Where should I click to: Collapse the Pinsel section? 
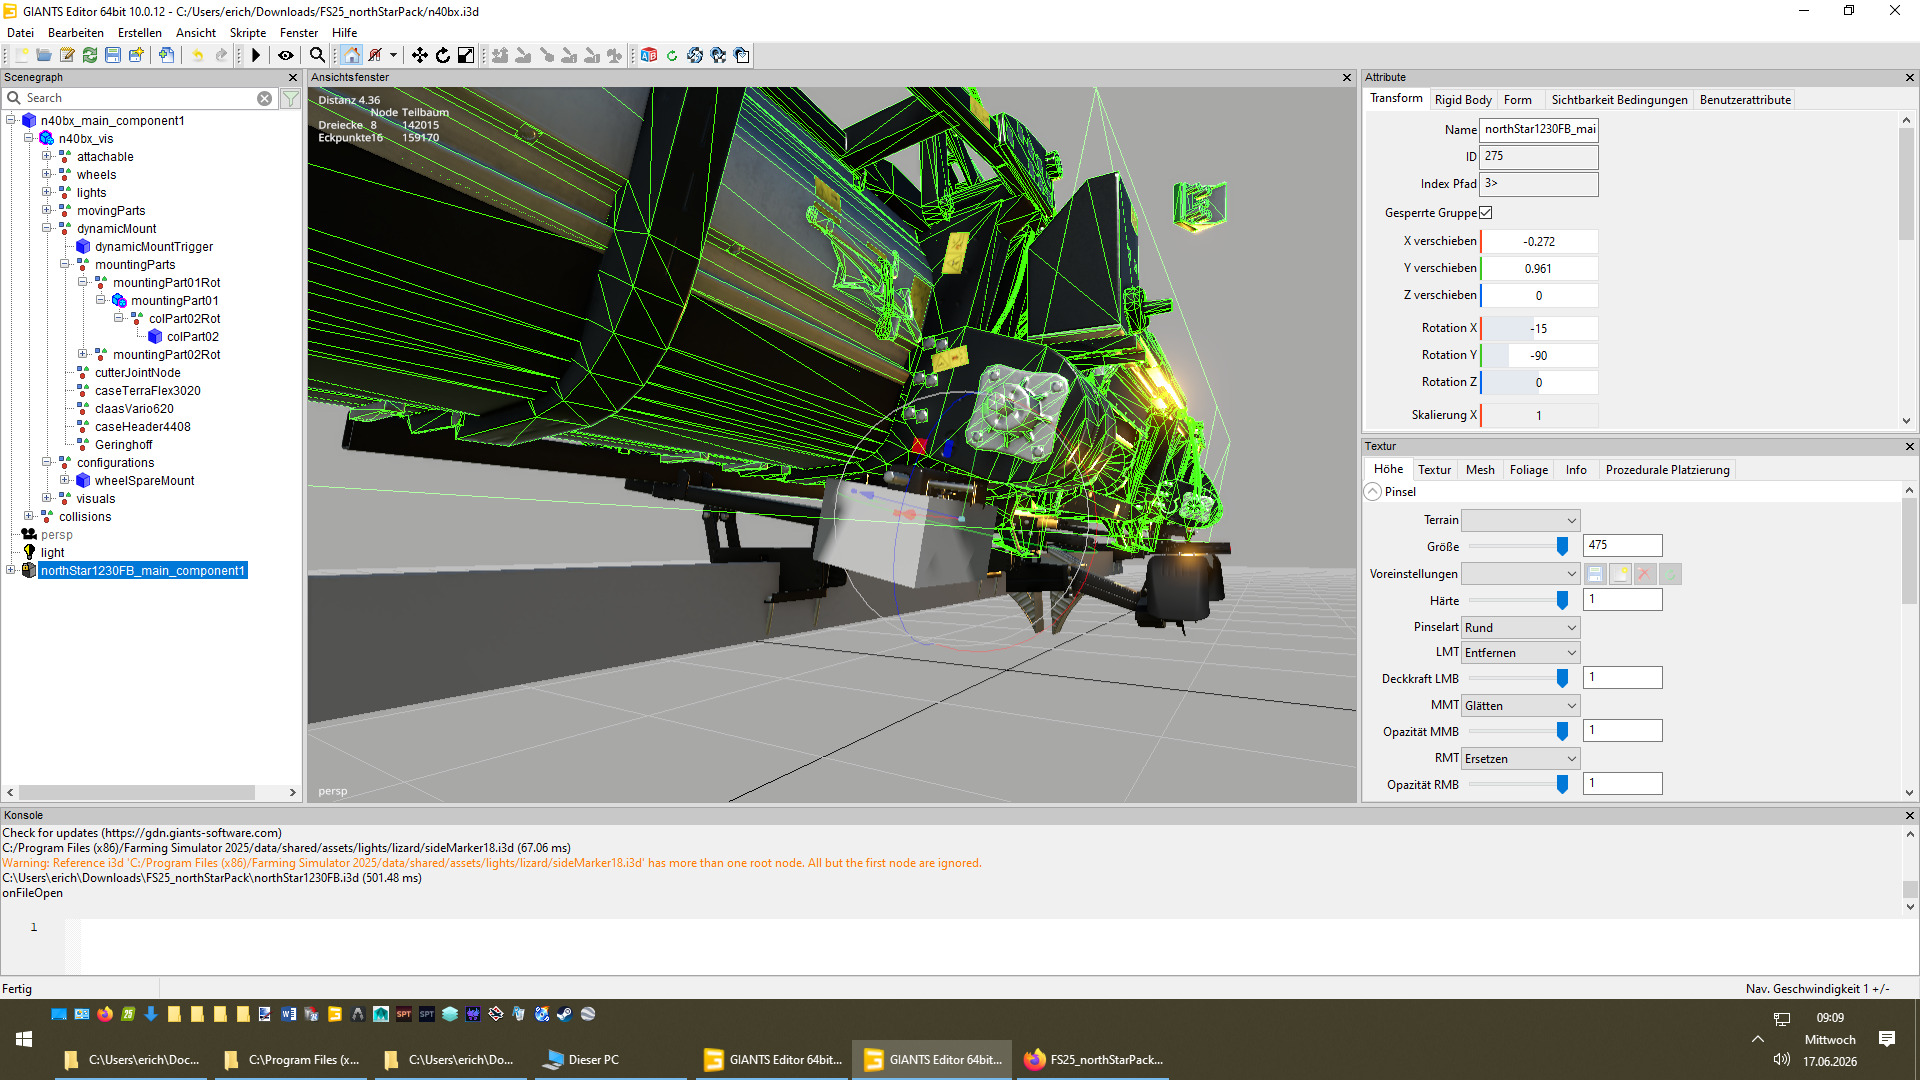pyautogui.click(x=1373, y=492)
